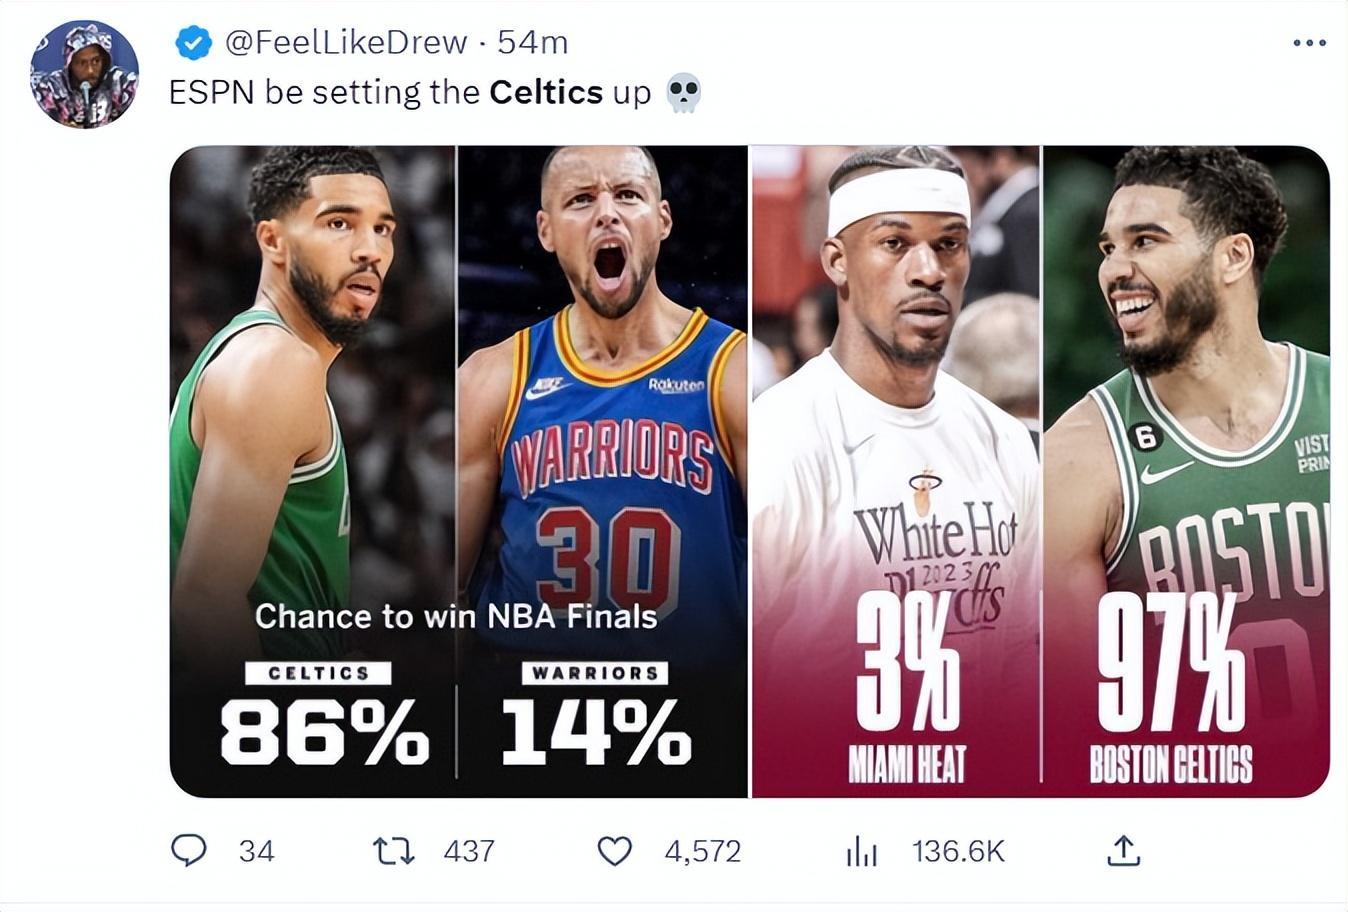1348x912 pixels.
Task: Open the 54m timestamp link
Action: [x=533, y=42]
